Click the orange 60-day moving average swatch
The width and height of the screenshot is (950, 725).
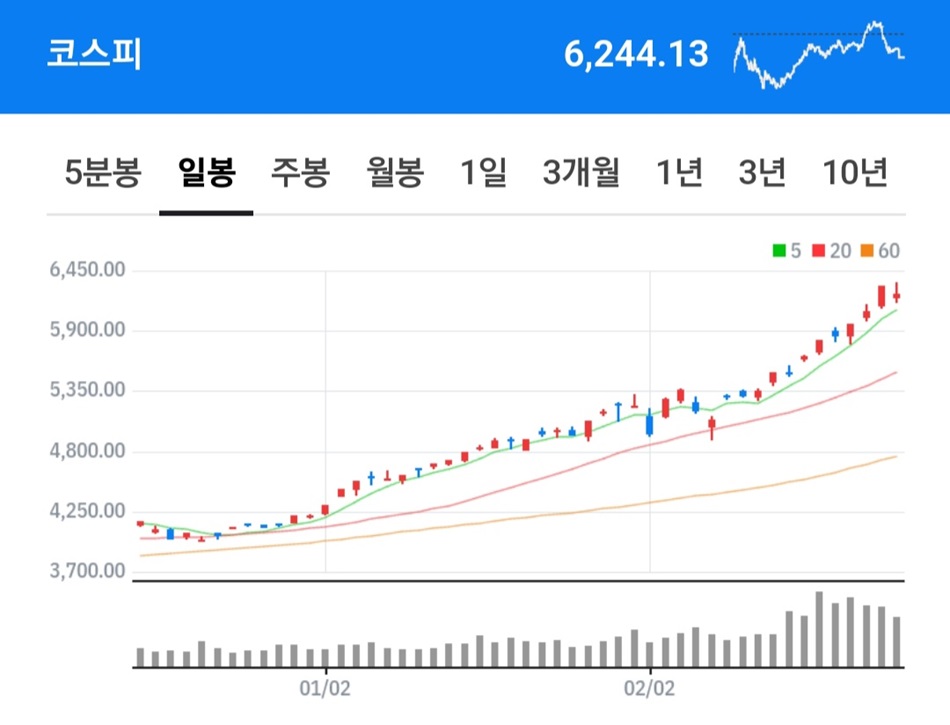tap(867, 250)
